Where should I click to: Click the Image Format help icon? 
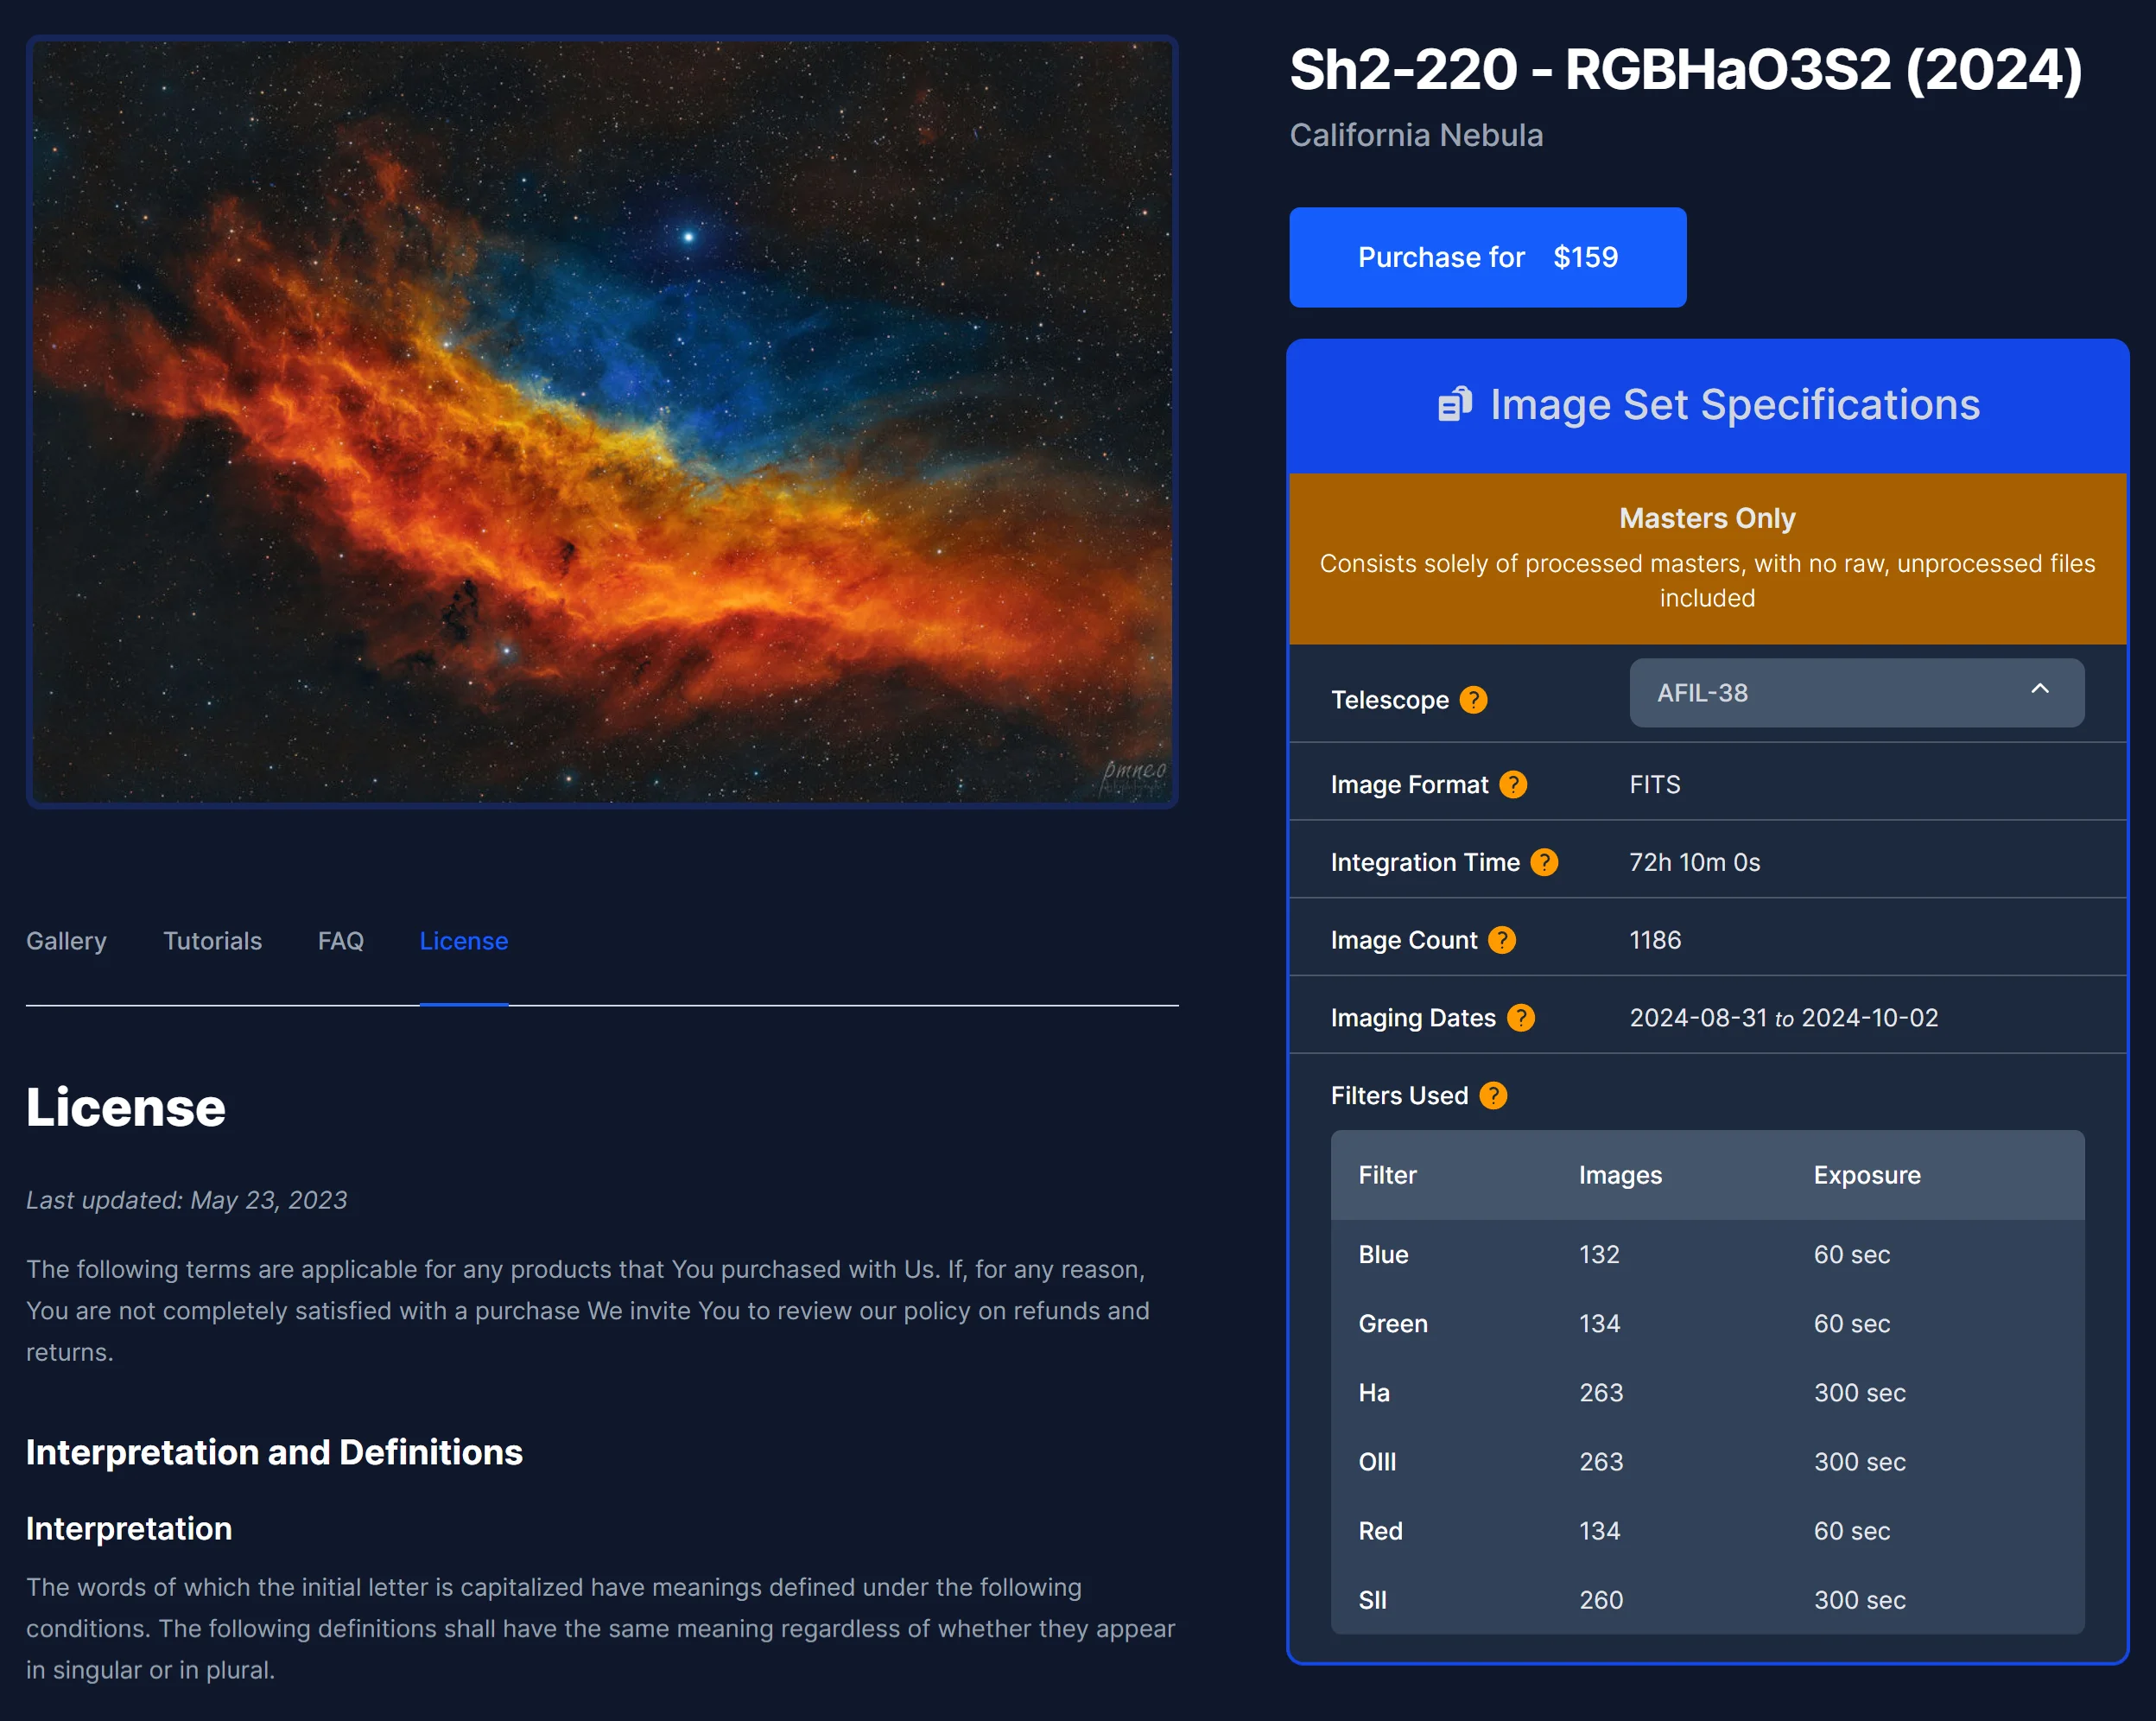click(x=1513, y=785)
